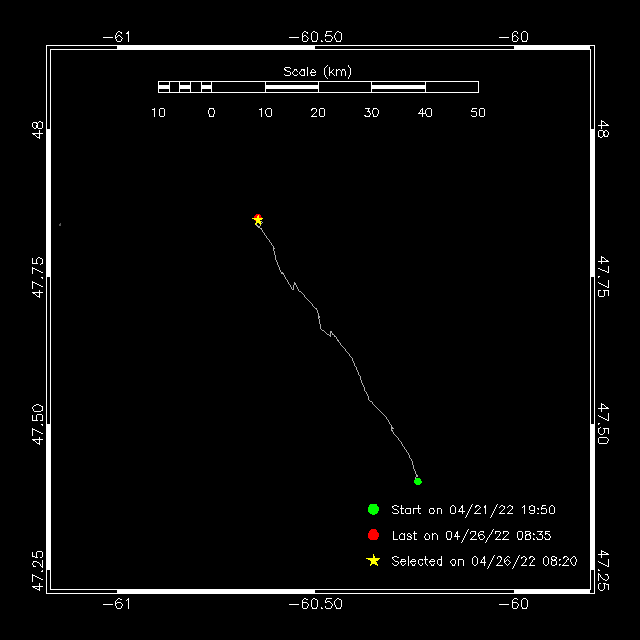
Task: Click the yellow star in the legend
Action: [373, 561]
